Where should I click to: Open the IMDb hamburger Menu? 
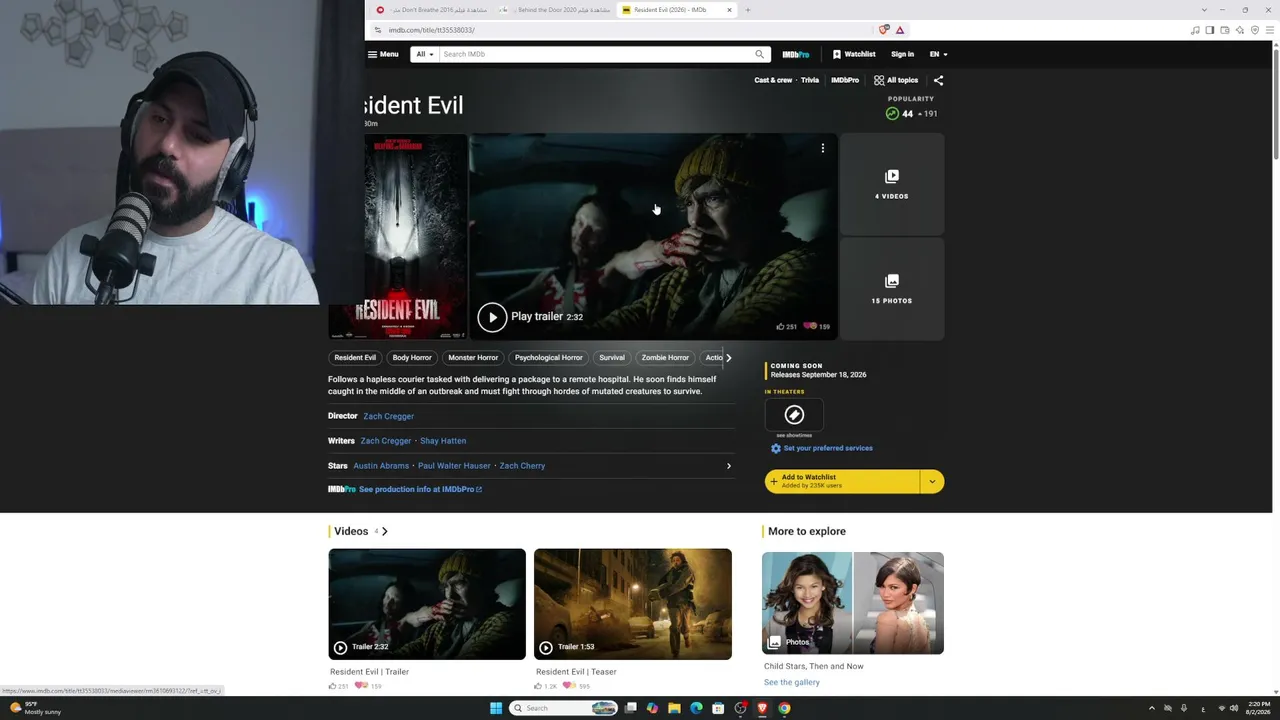[383, 54]
